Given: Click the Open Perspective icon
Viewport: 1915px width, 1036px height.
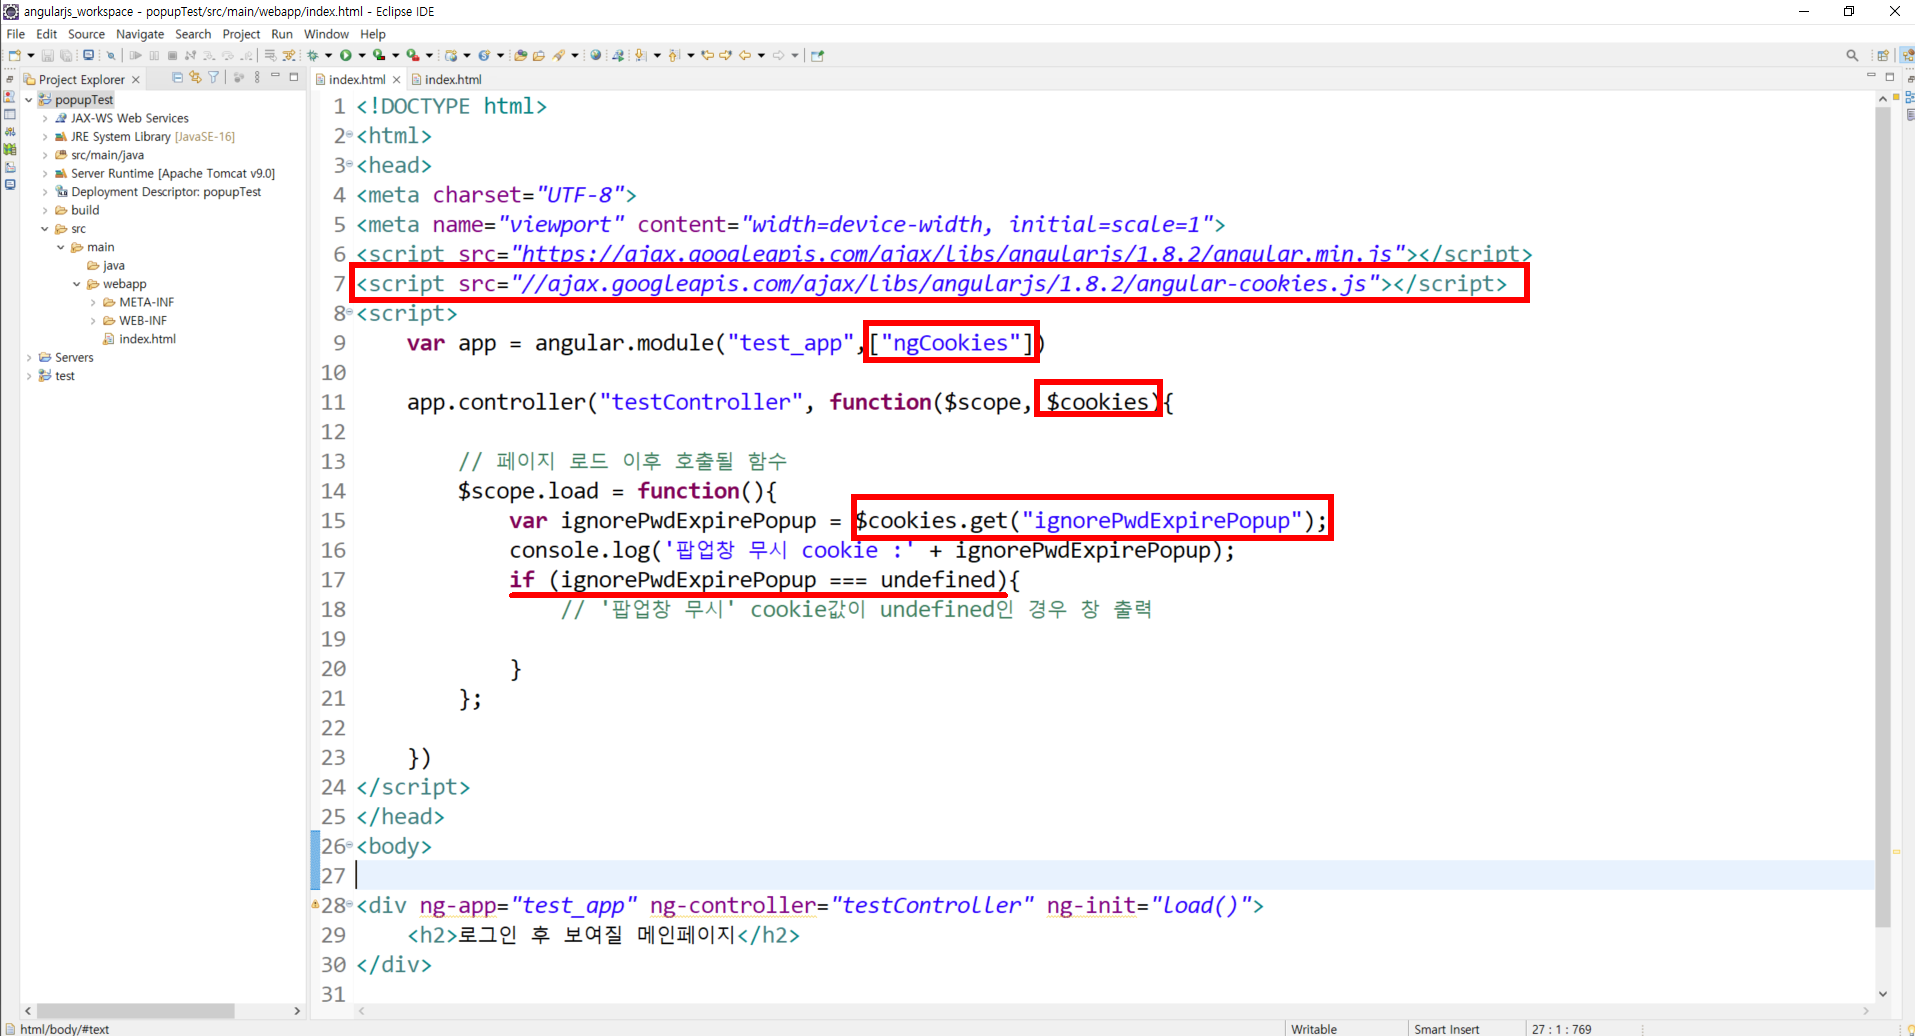Looking at the screenshot, I should pos(1883,55).
